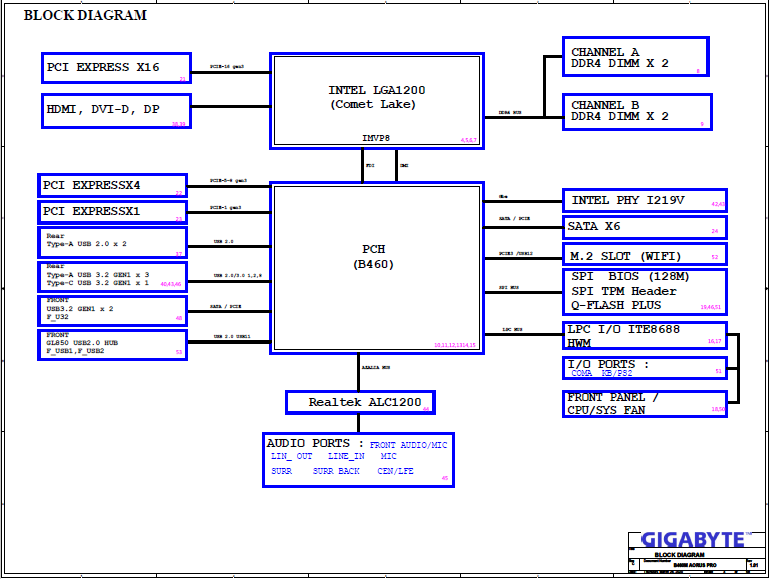Click 'Q-FLASH PLUS' line
Viewport: 772px width, 579px height.
616,305
